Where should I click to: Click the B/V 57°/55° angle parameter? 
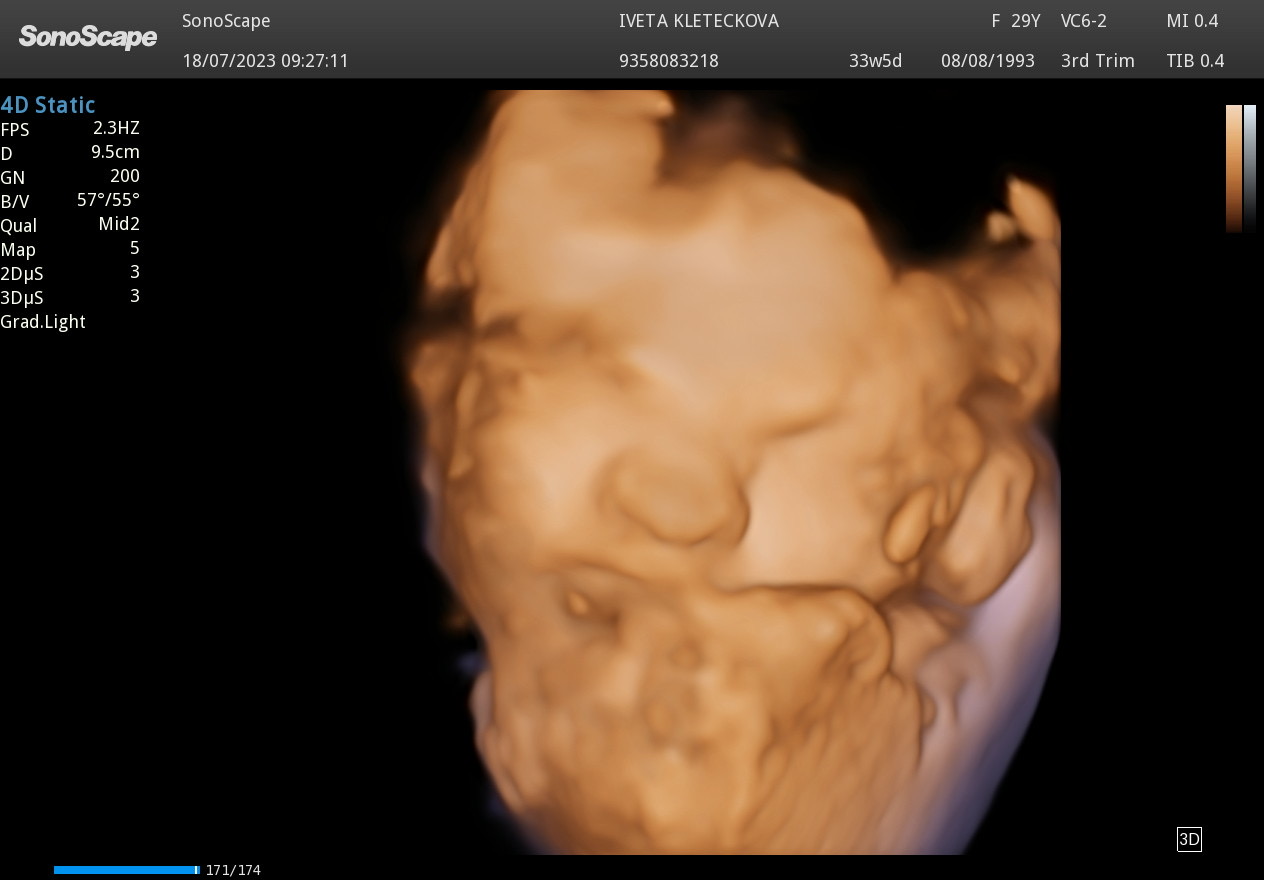pyautogui.click(x=70, y=201)
